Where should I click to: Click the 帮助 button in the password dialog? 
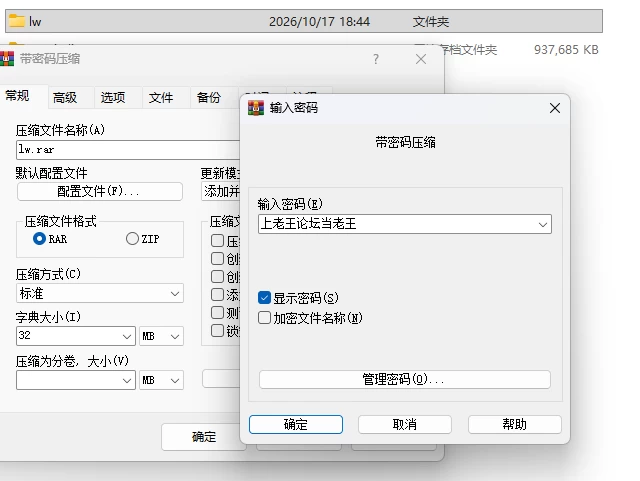pos(515,425)
